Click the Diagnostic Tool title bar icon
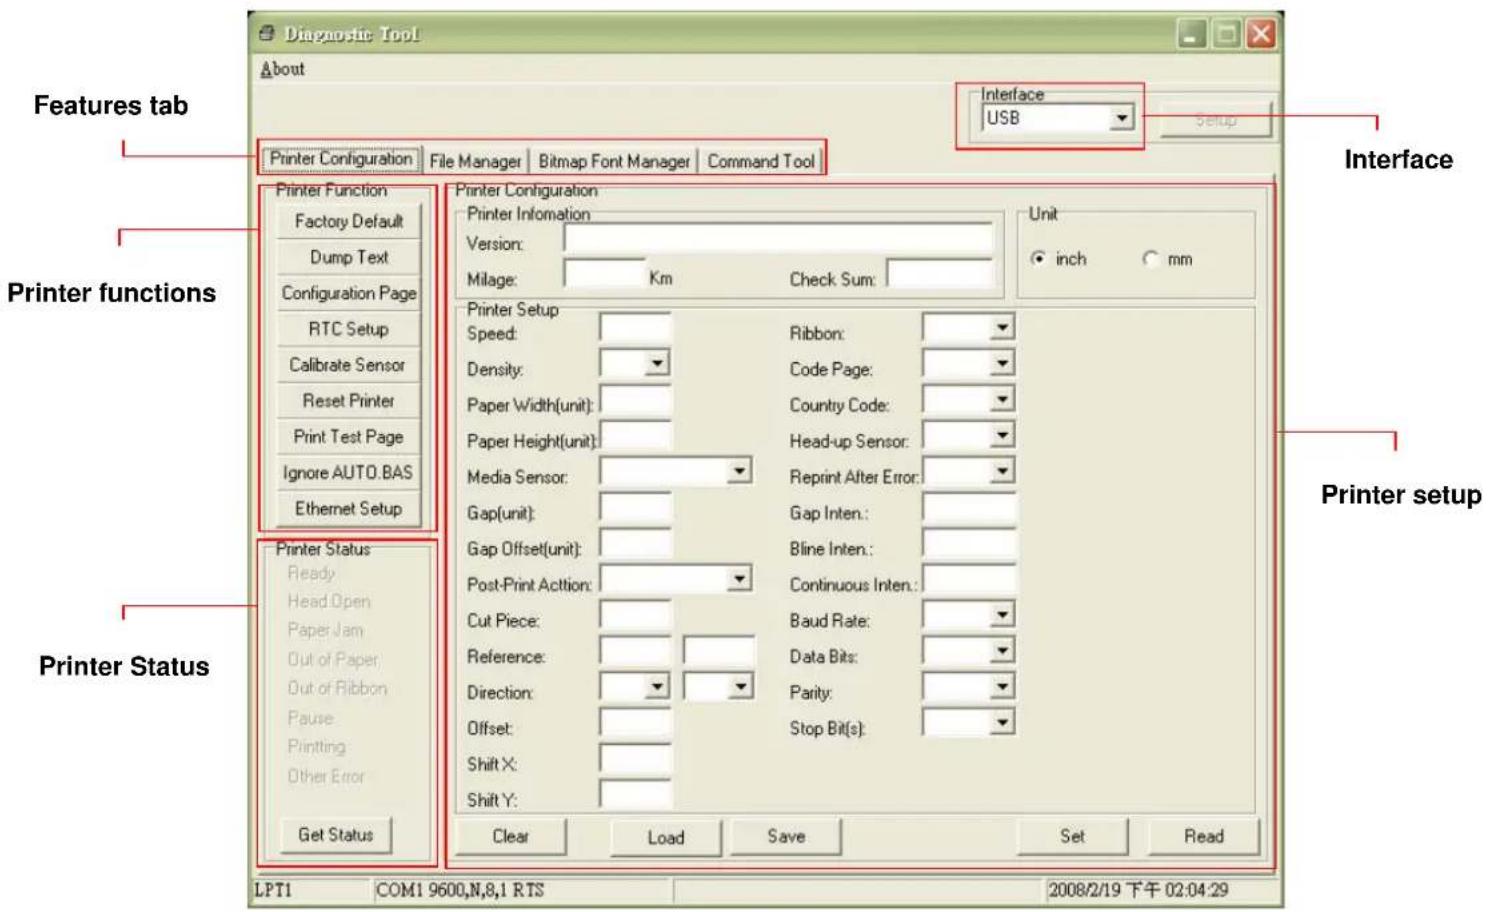Viewport: 1490px width, 912px height. tap(266, 34)
